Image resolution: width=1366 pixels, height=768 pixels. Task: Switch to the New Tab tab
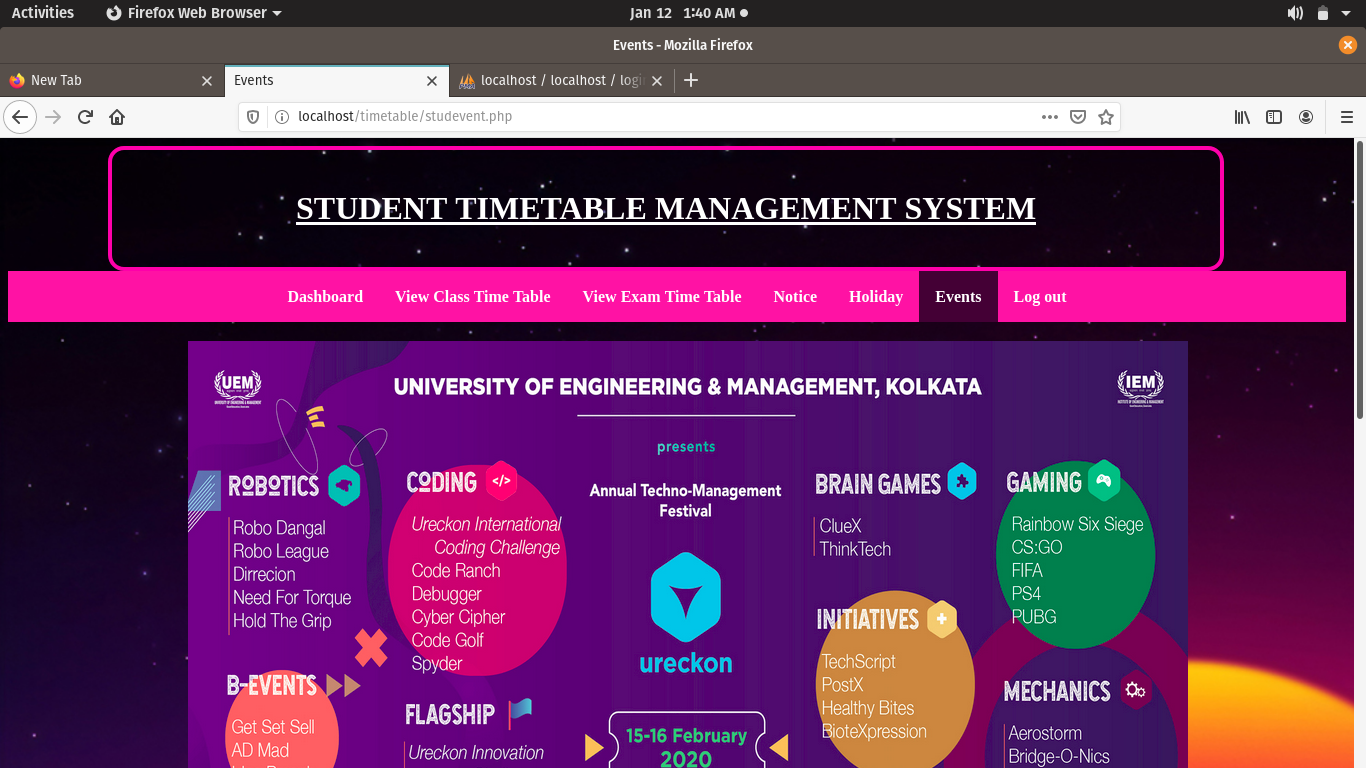112,81
